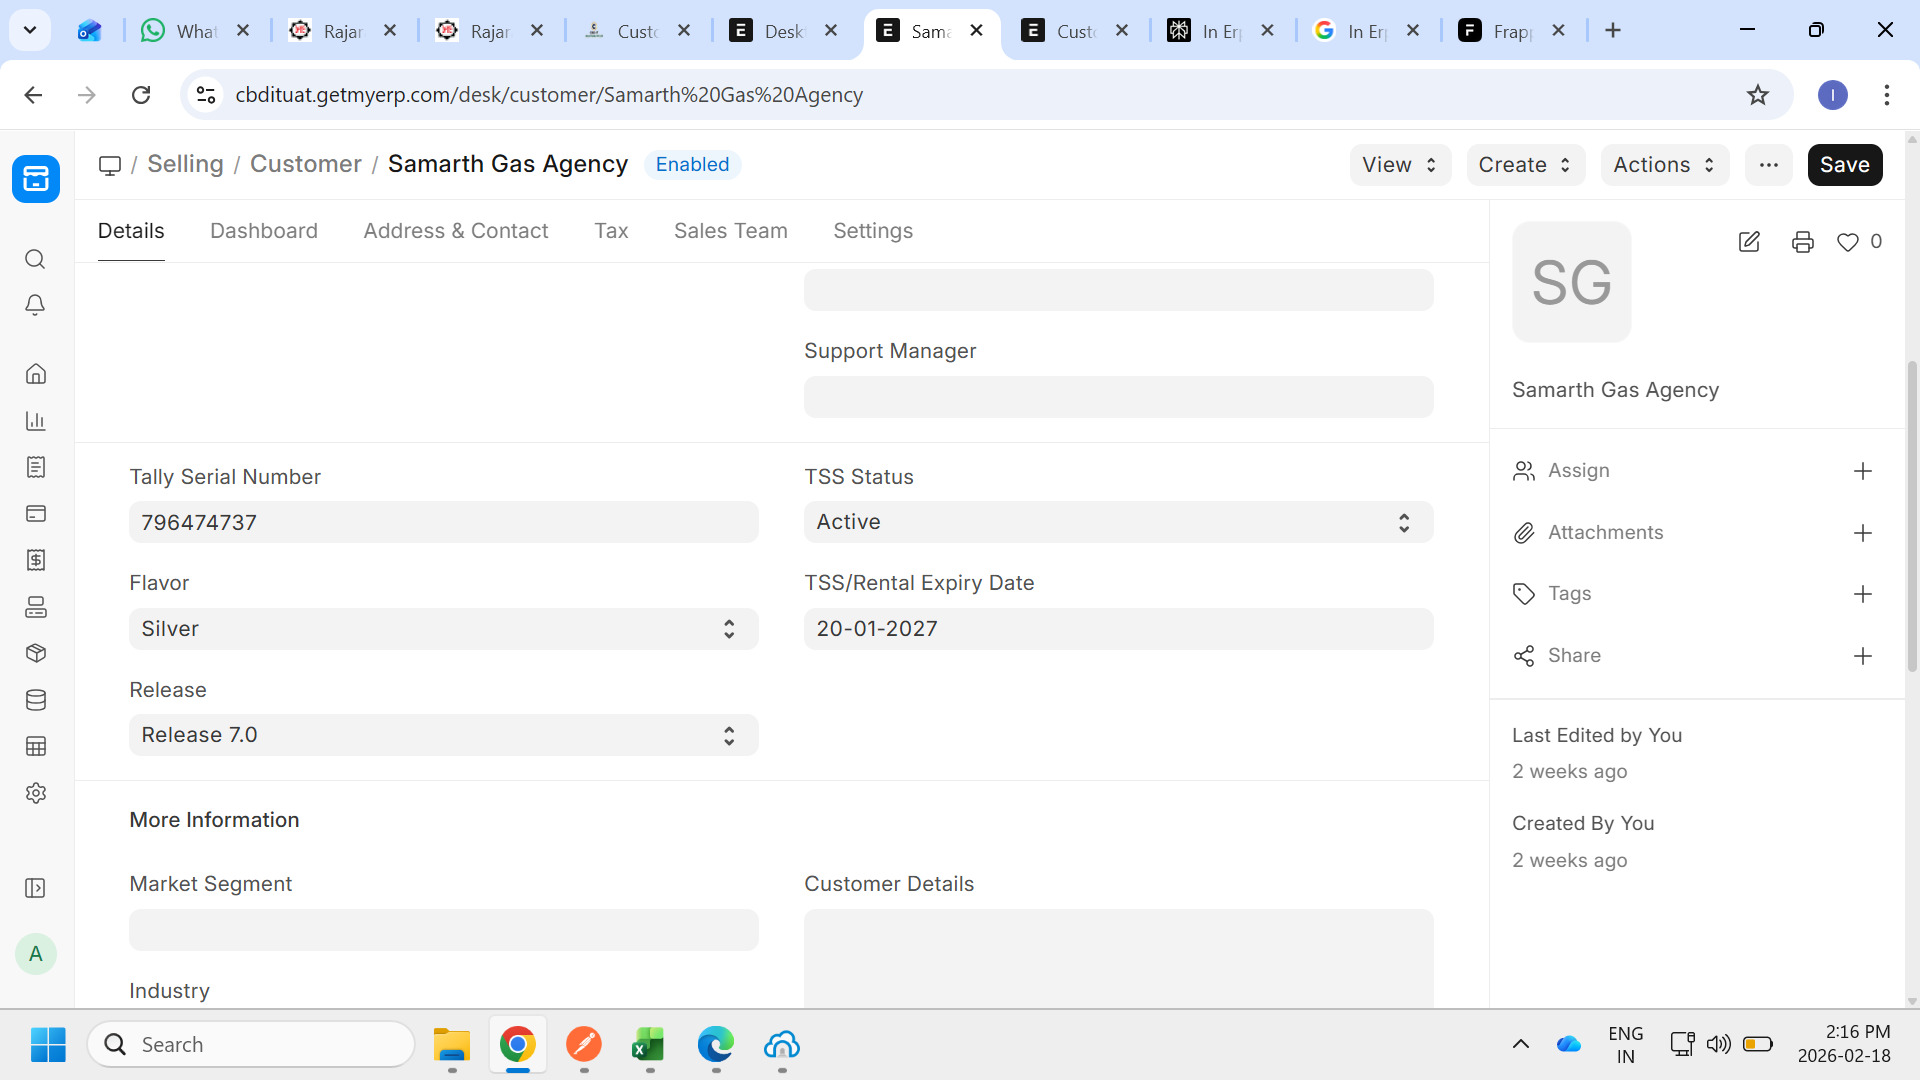Screen dimensions: 1920x1080
Task: Click the Support Manager input field
Action: point(1118,397)
